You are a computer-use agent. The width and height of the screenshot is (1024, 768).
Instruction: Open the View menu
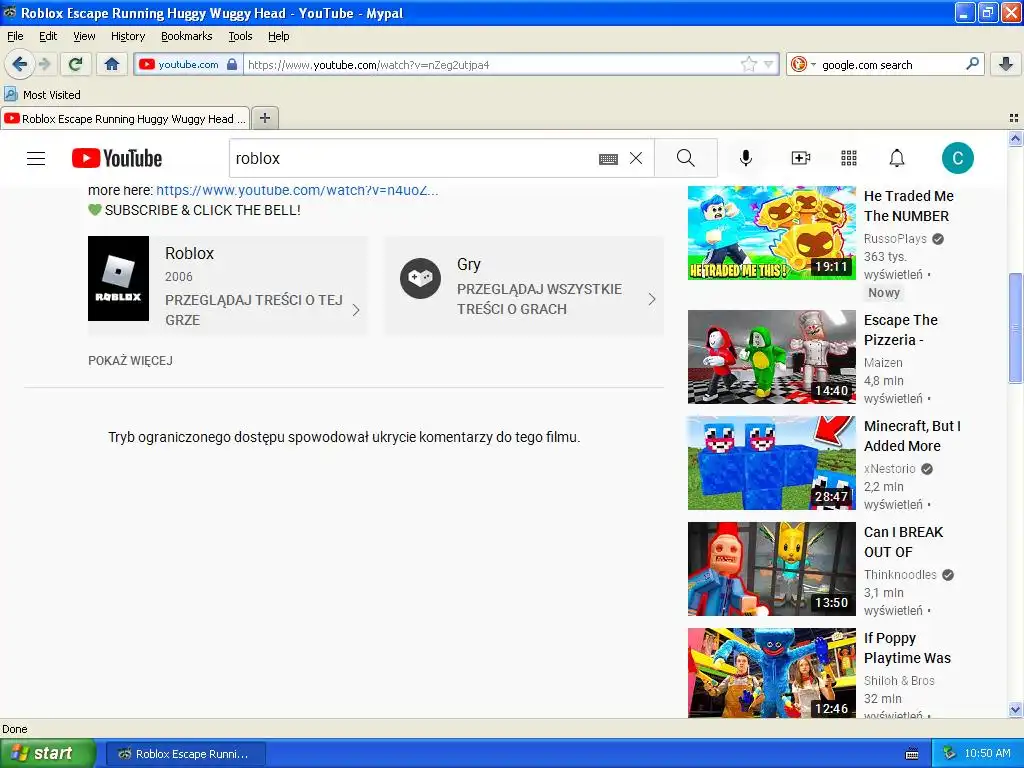pyautogui.click(x=84, y=36)
